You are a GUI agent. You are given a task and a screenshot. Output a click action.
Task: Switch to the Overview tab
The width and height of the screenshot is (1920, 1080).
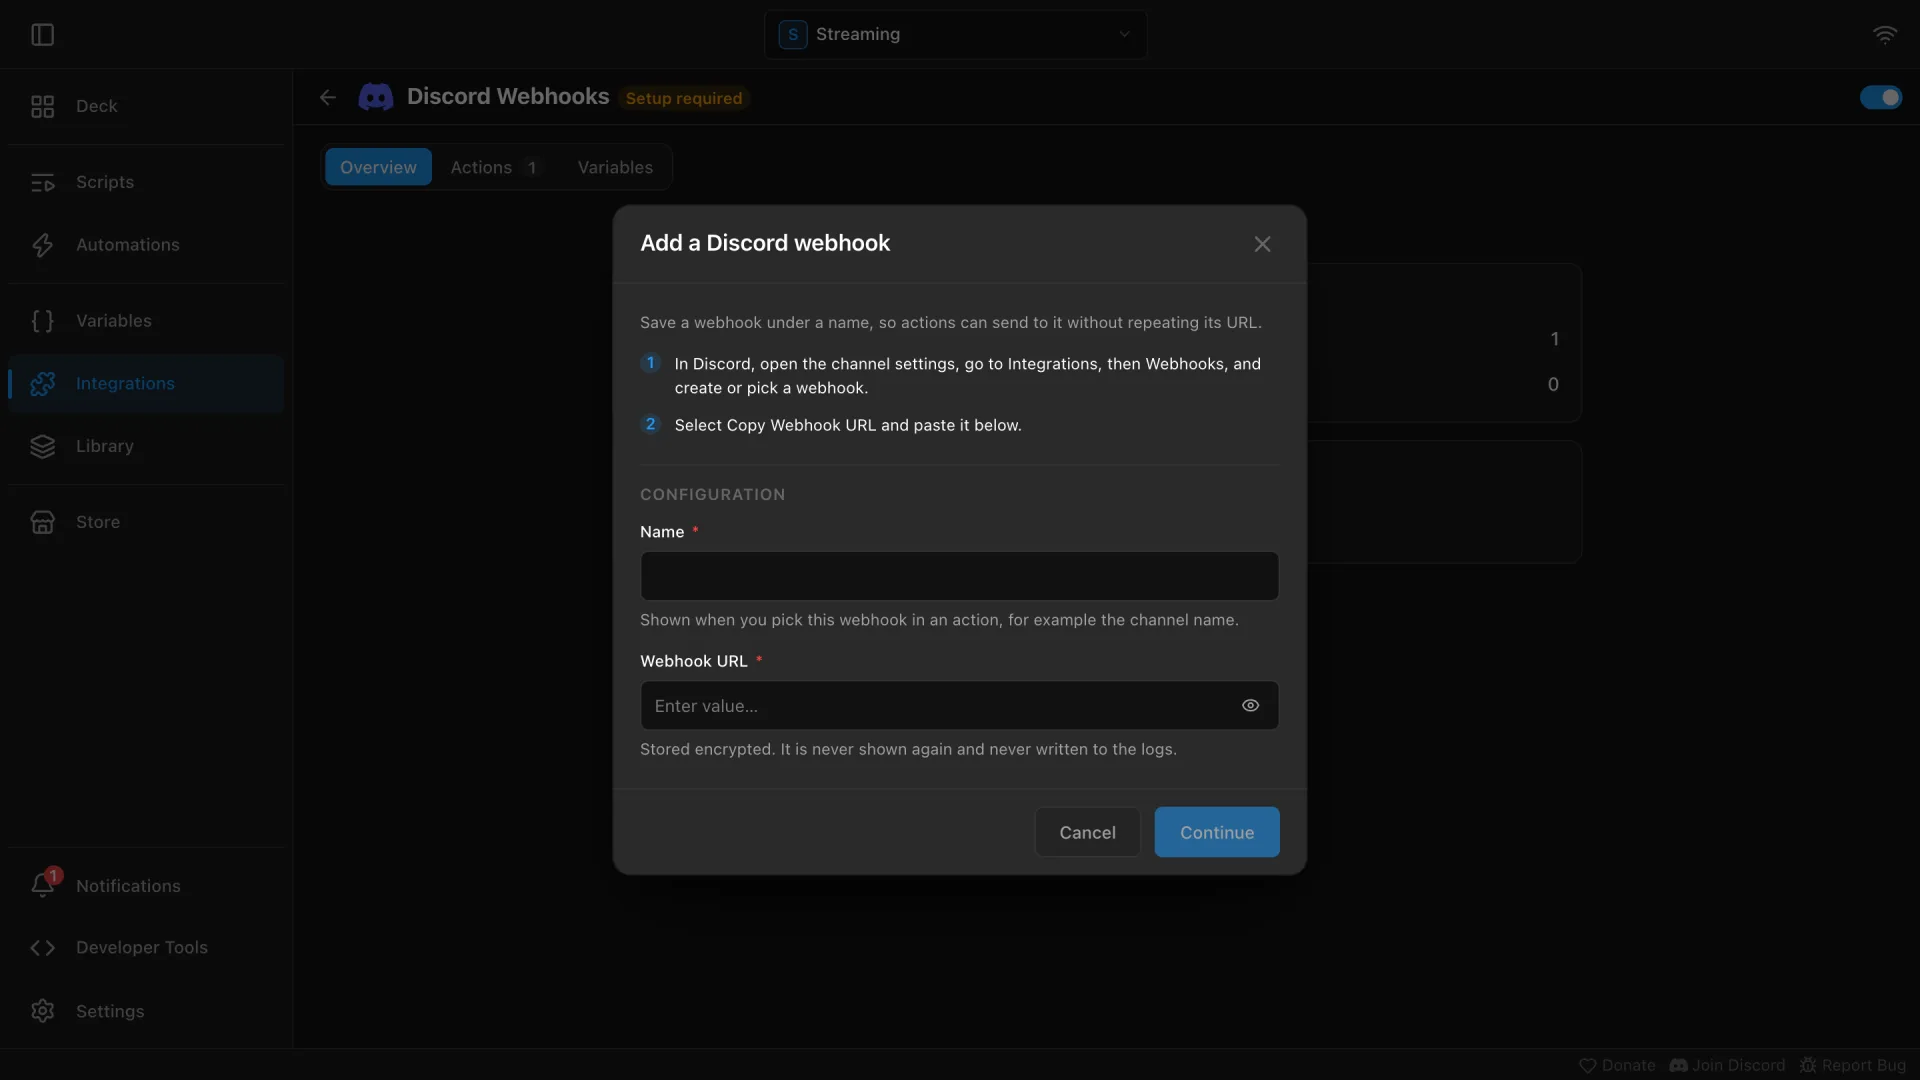click(x=378, y=167)
